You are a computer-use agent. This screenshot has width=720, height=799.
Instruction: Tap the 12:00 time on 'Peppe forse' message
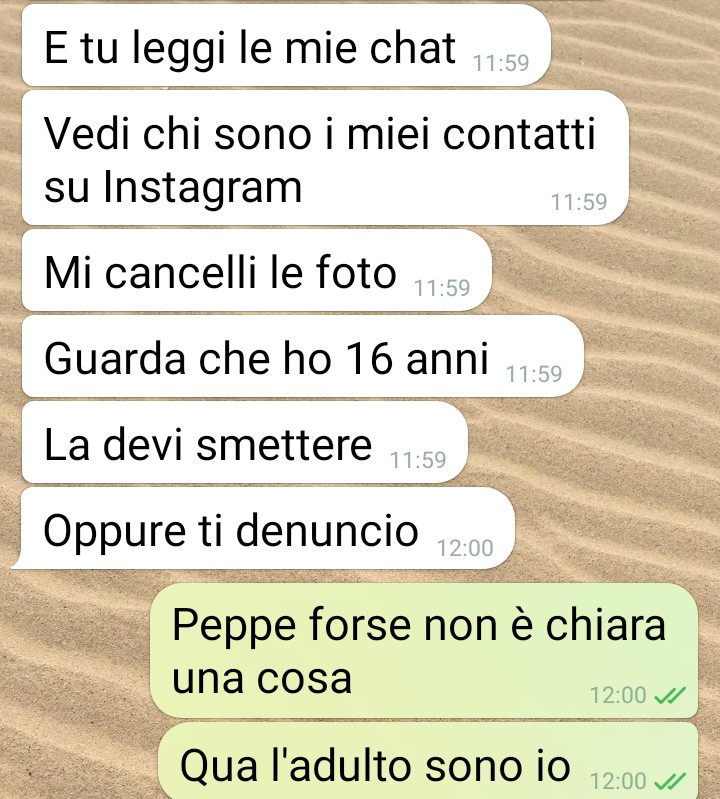click(x=618, y=696)
